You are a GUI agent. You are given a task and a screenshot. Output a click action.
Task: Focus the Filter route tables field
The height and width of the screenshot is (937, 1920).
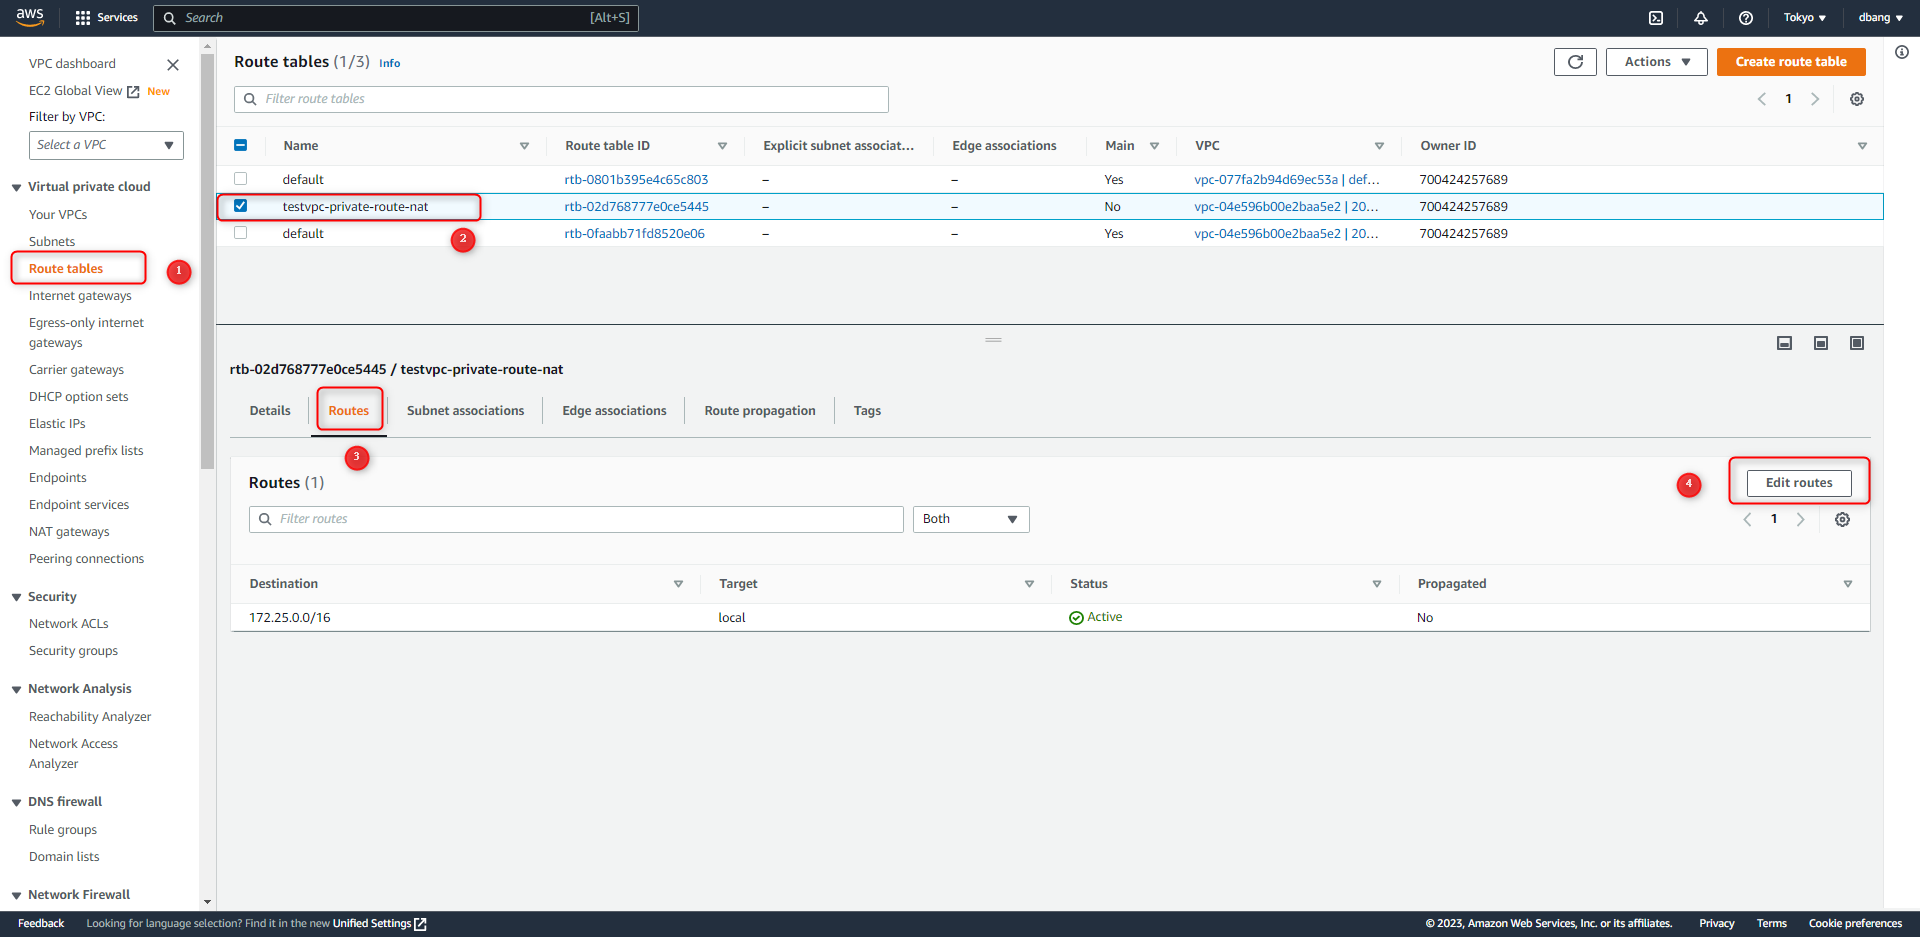[561, 99]
